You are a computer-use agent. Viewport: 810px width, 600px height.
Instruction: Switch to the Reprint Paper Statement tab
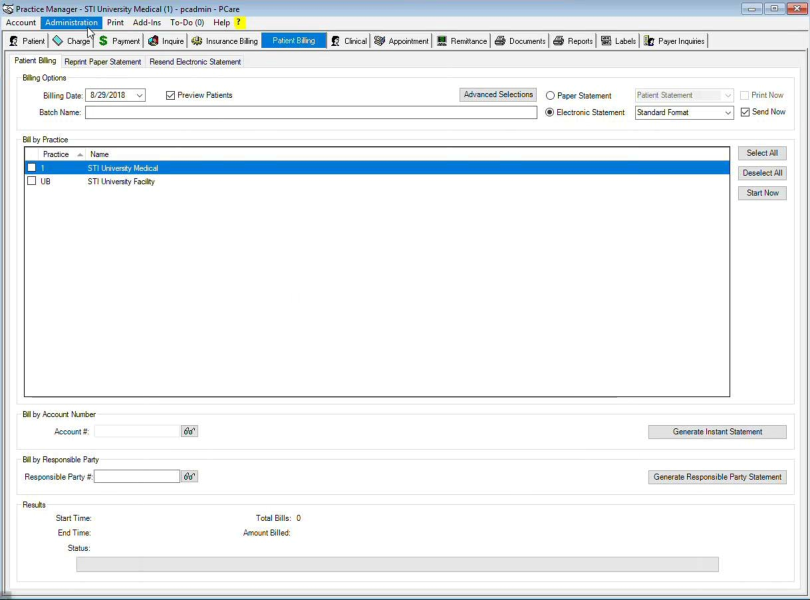pyautogui.click(x=103, y=62)
